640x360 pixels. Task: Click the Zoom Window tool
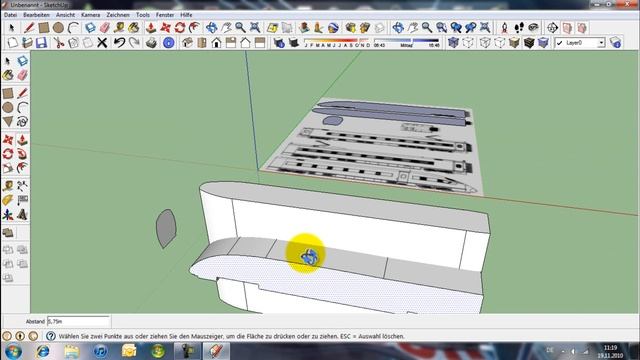pyautogui.click(x=442, y=28)
